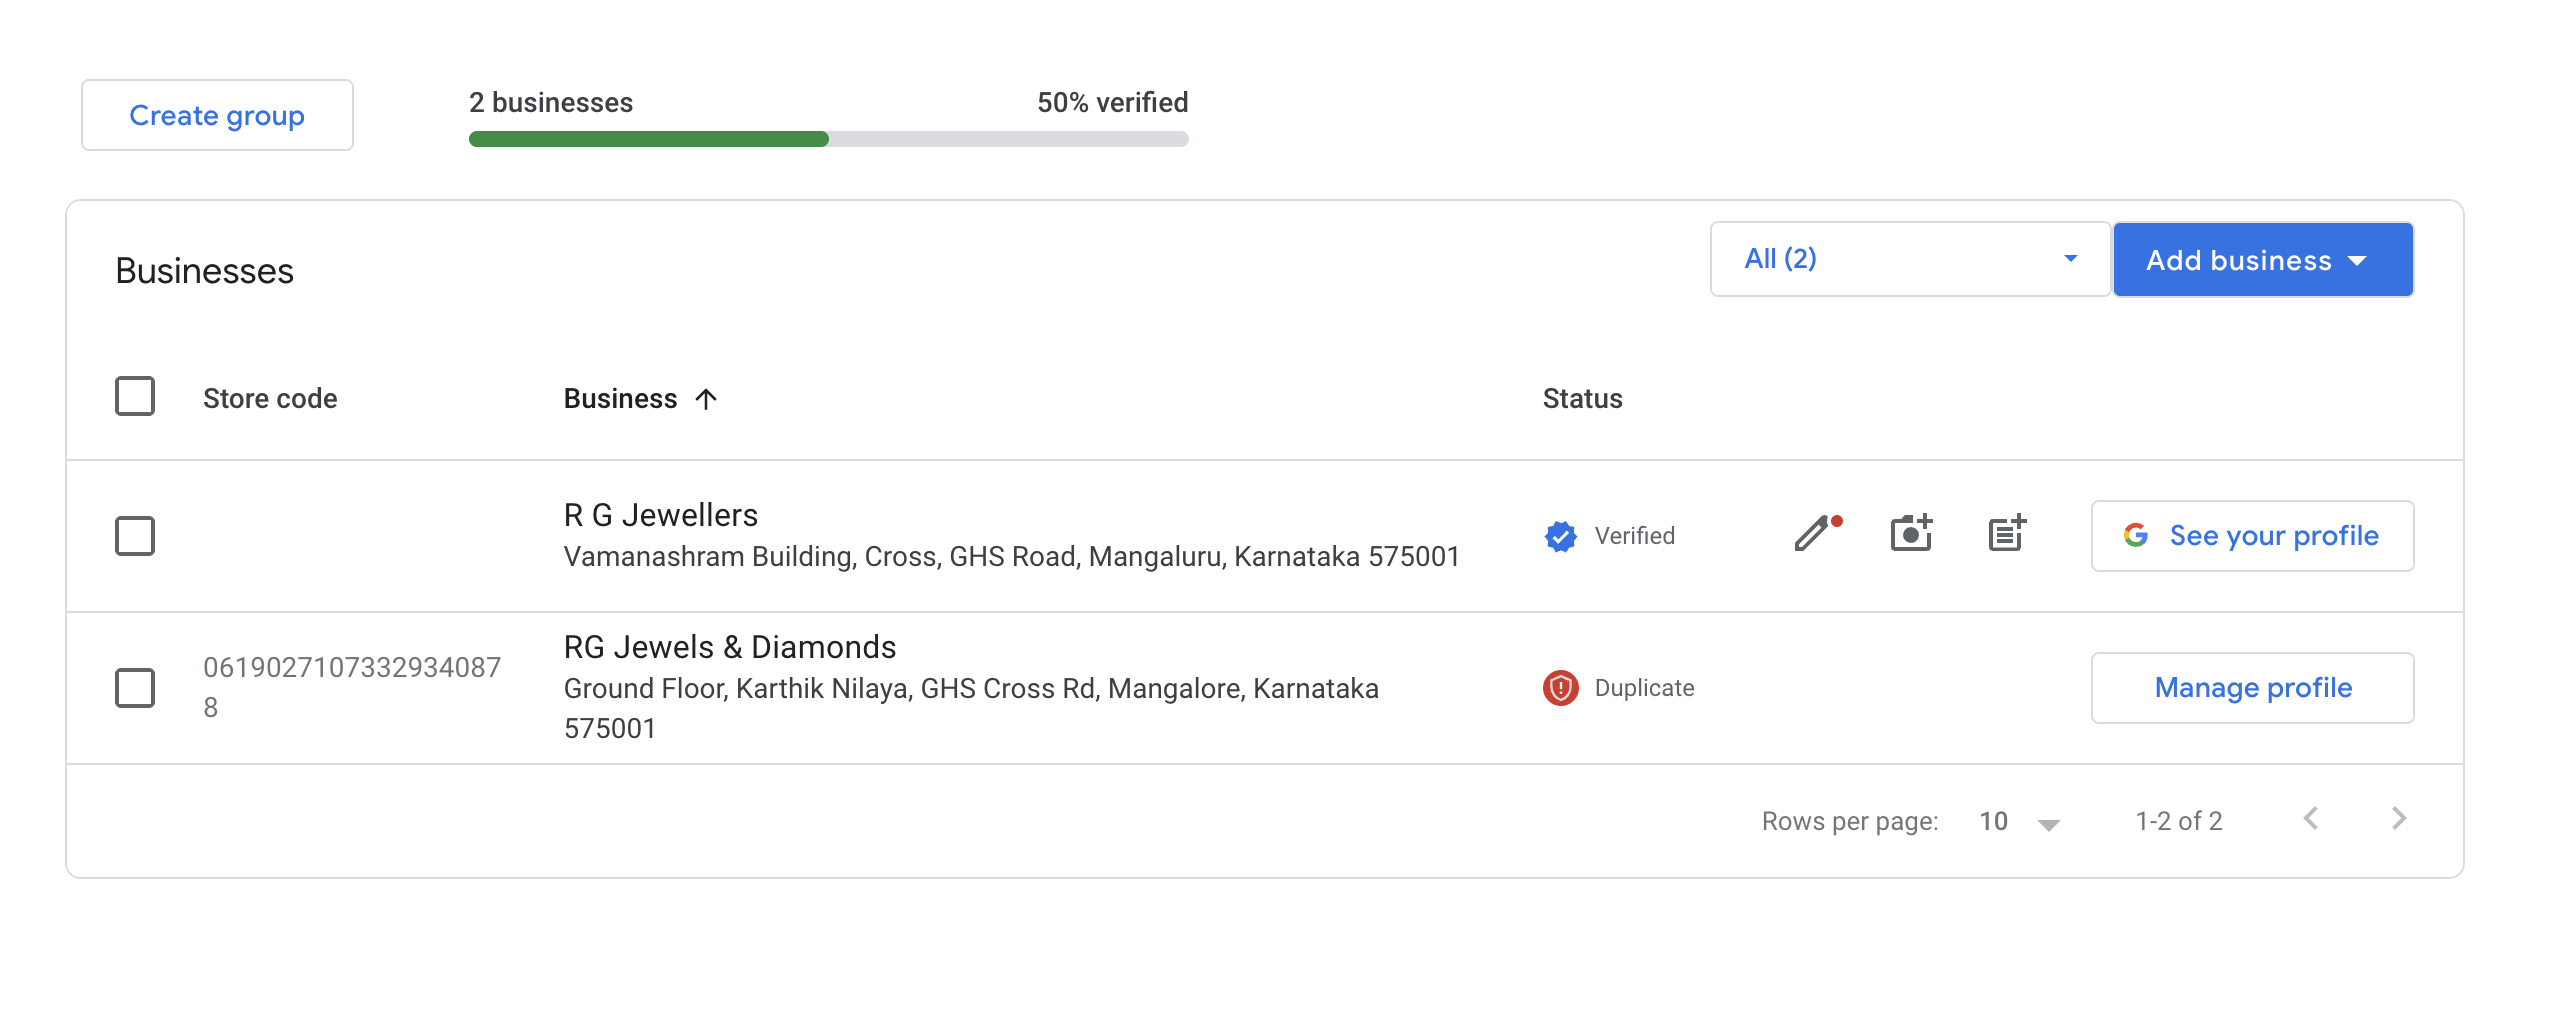2550x1024 pixels.
Task: Open Manage profile for RG Jewels & Diamonds
Action: [x=2252, y=688]
